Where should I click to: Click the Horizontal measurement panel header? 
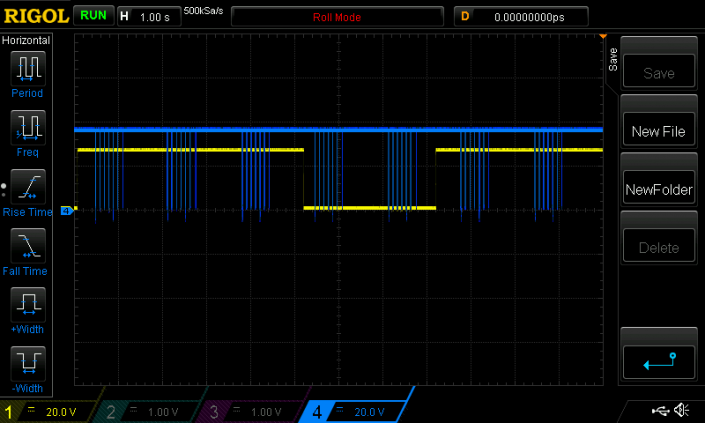(x=26, y=40)
